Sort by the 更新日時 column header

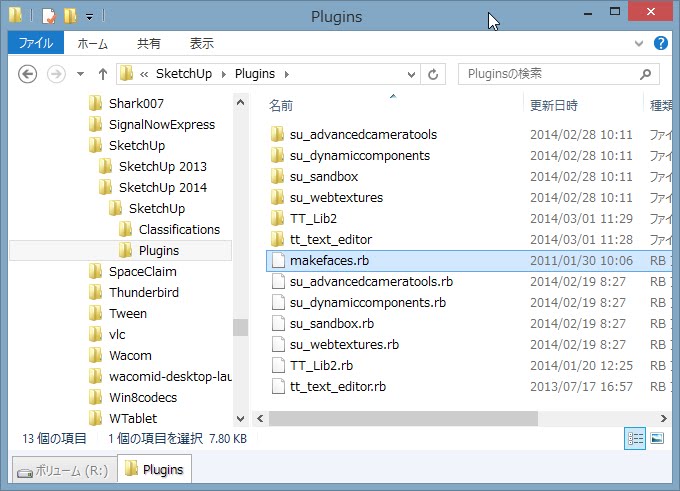554,105
